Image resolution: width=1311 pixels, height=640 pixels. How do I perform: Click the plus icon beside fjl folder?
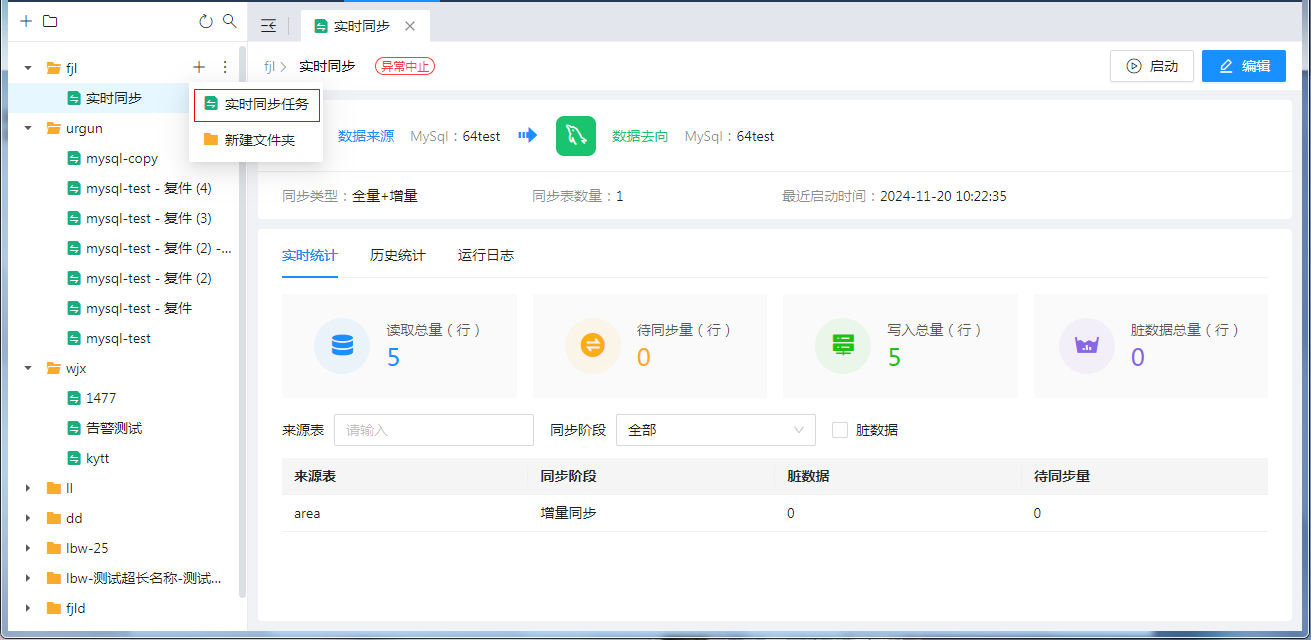pos(199,67)
